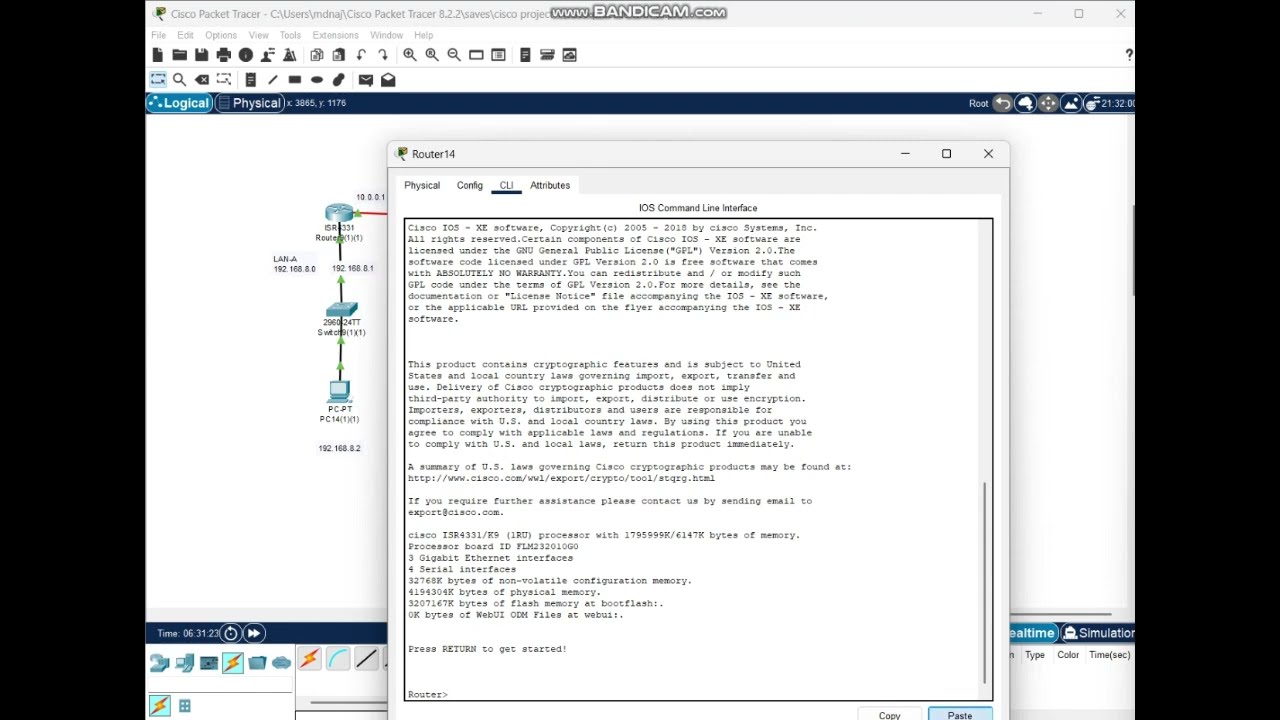Activate the Delete tool
1280x720 pixels.
pyautogui.click(x=202, y=80)
